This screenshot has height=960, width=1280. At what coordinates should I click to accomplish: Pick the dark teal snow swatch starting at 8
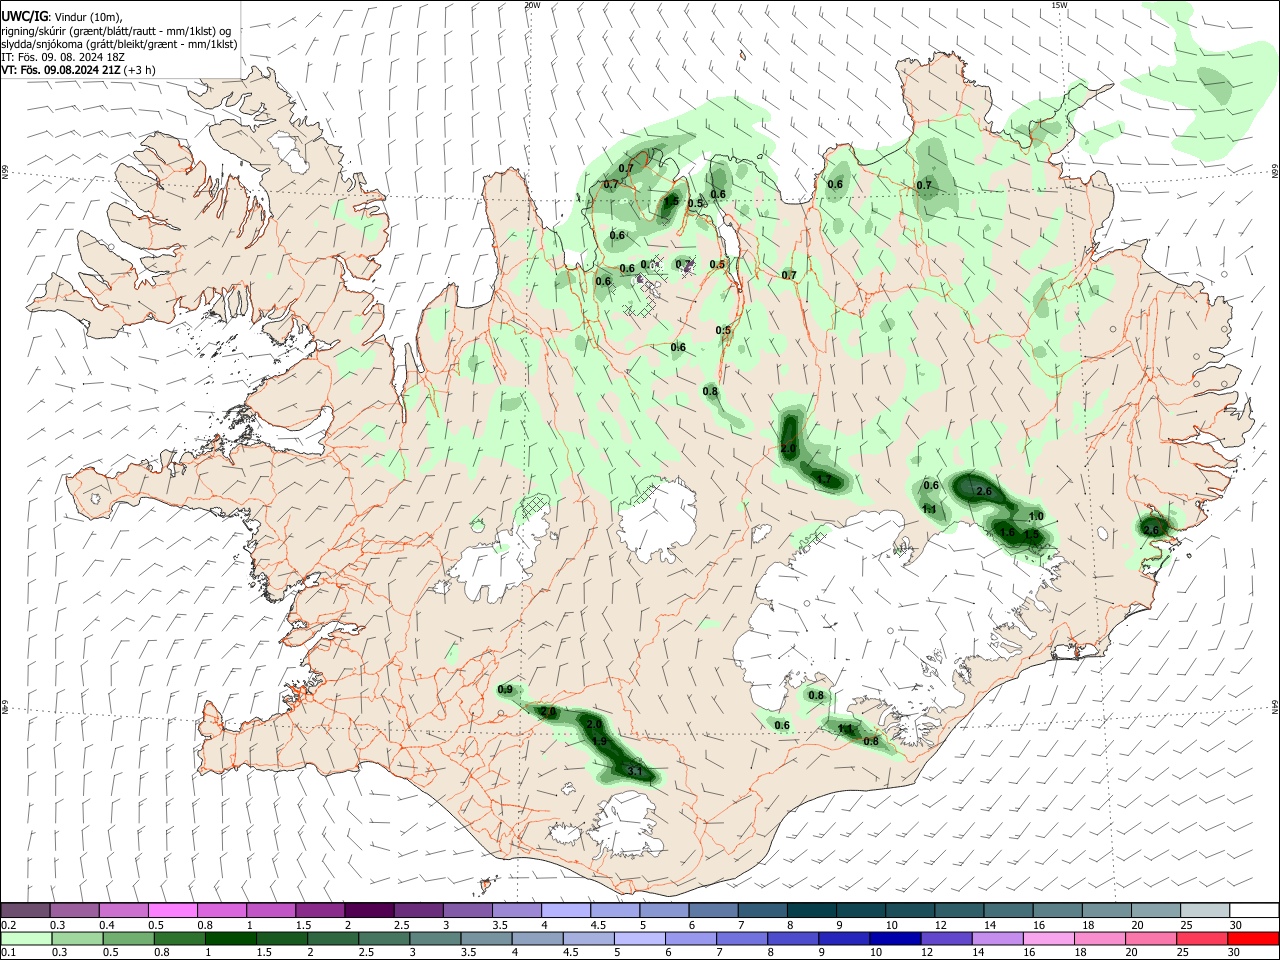coord(812,910)
